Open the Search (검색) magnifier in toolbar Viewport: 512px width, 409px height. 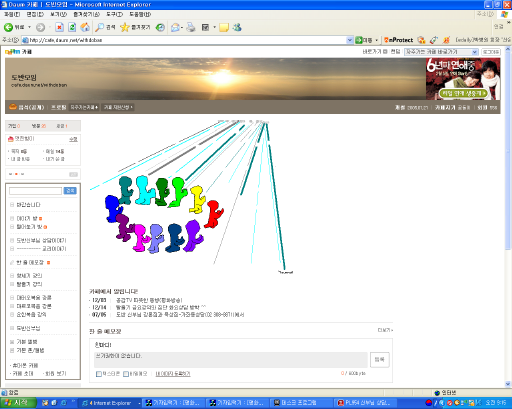click(x=105, y=28)
